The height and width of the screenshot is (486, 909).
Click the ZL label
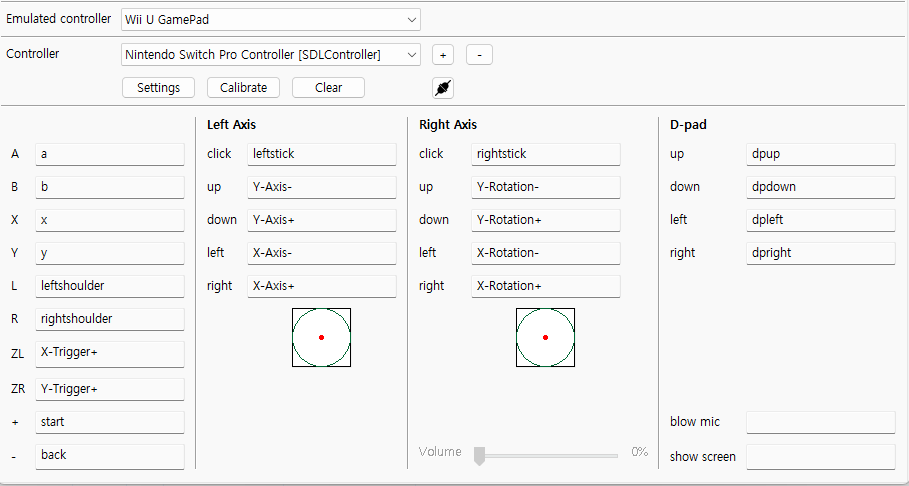point(17,354)
